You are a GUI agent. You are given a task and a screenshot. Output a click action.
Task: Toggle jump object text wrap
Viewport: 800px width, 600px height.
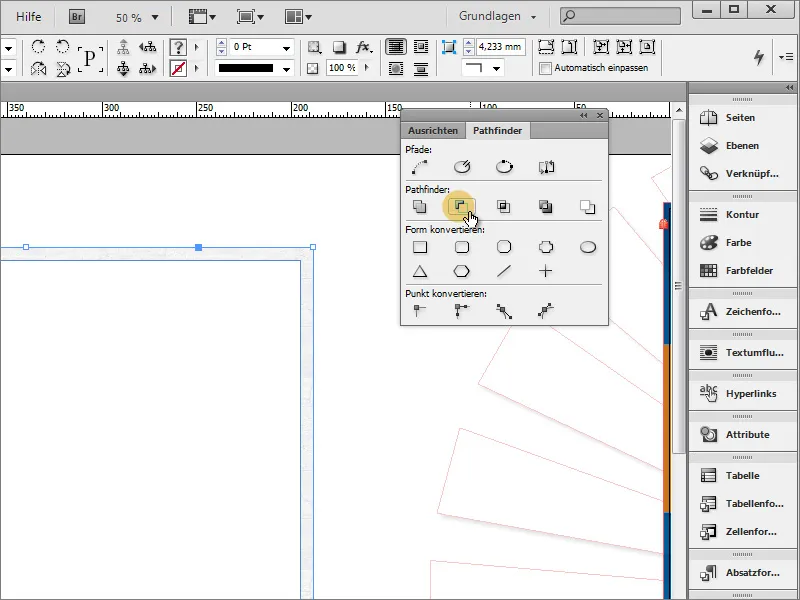pos(421,68)
